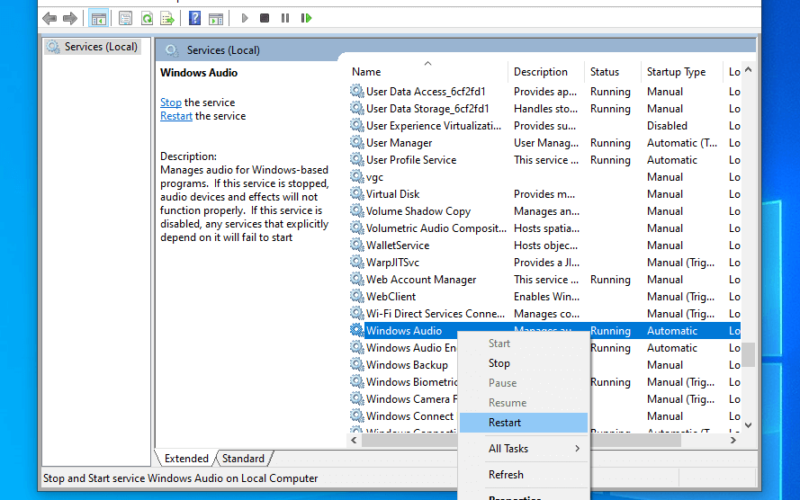Select User Experience Virtualization service row
800x500 pixels.
click(x=545, y=126)
